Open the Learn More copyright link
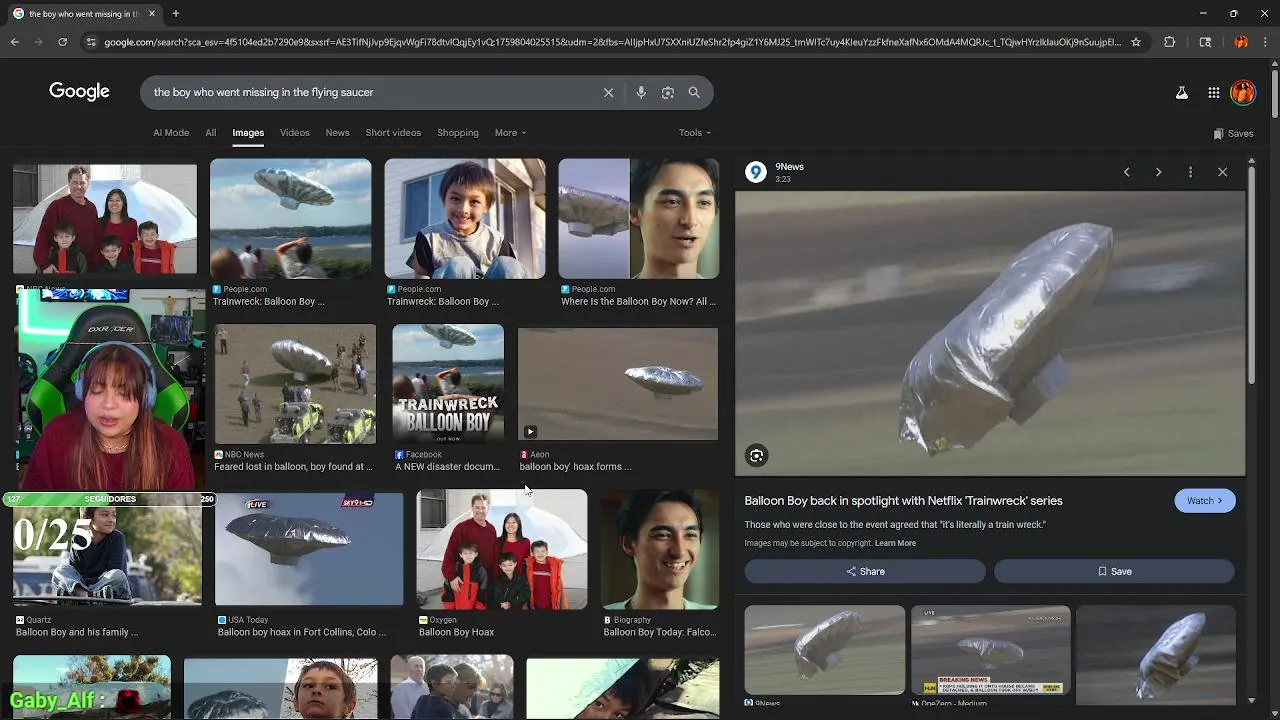The image size is (1280, 720). [x=895, y=543]
